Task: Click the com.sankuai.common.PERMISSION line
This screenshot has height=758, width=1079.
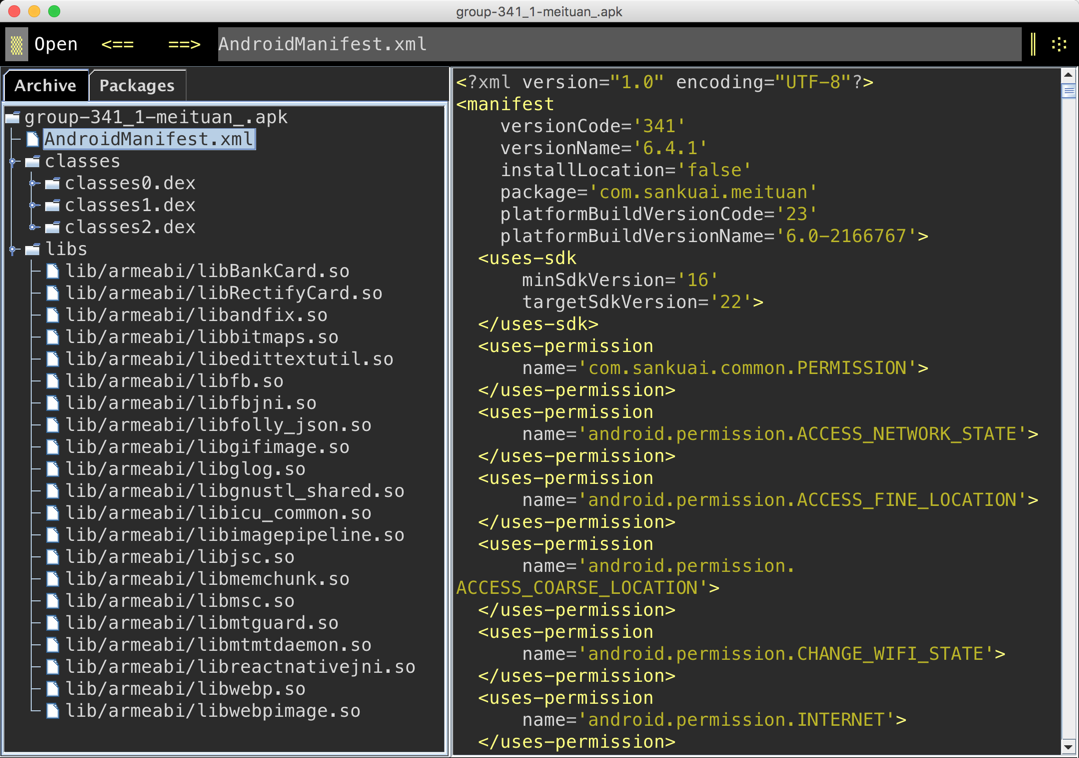Action: point(725,368)
